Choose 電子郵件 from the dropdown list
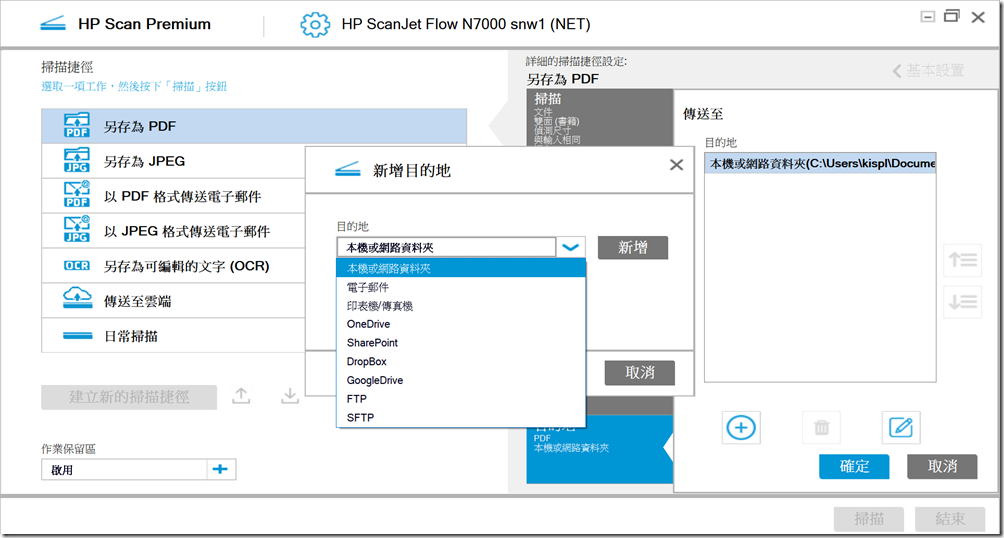The height and width of the screenshot is (538, 1004). pyautogui.click(x=461, y=287)
